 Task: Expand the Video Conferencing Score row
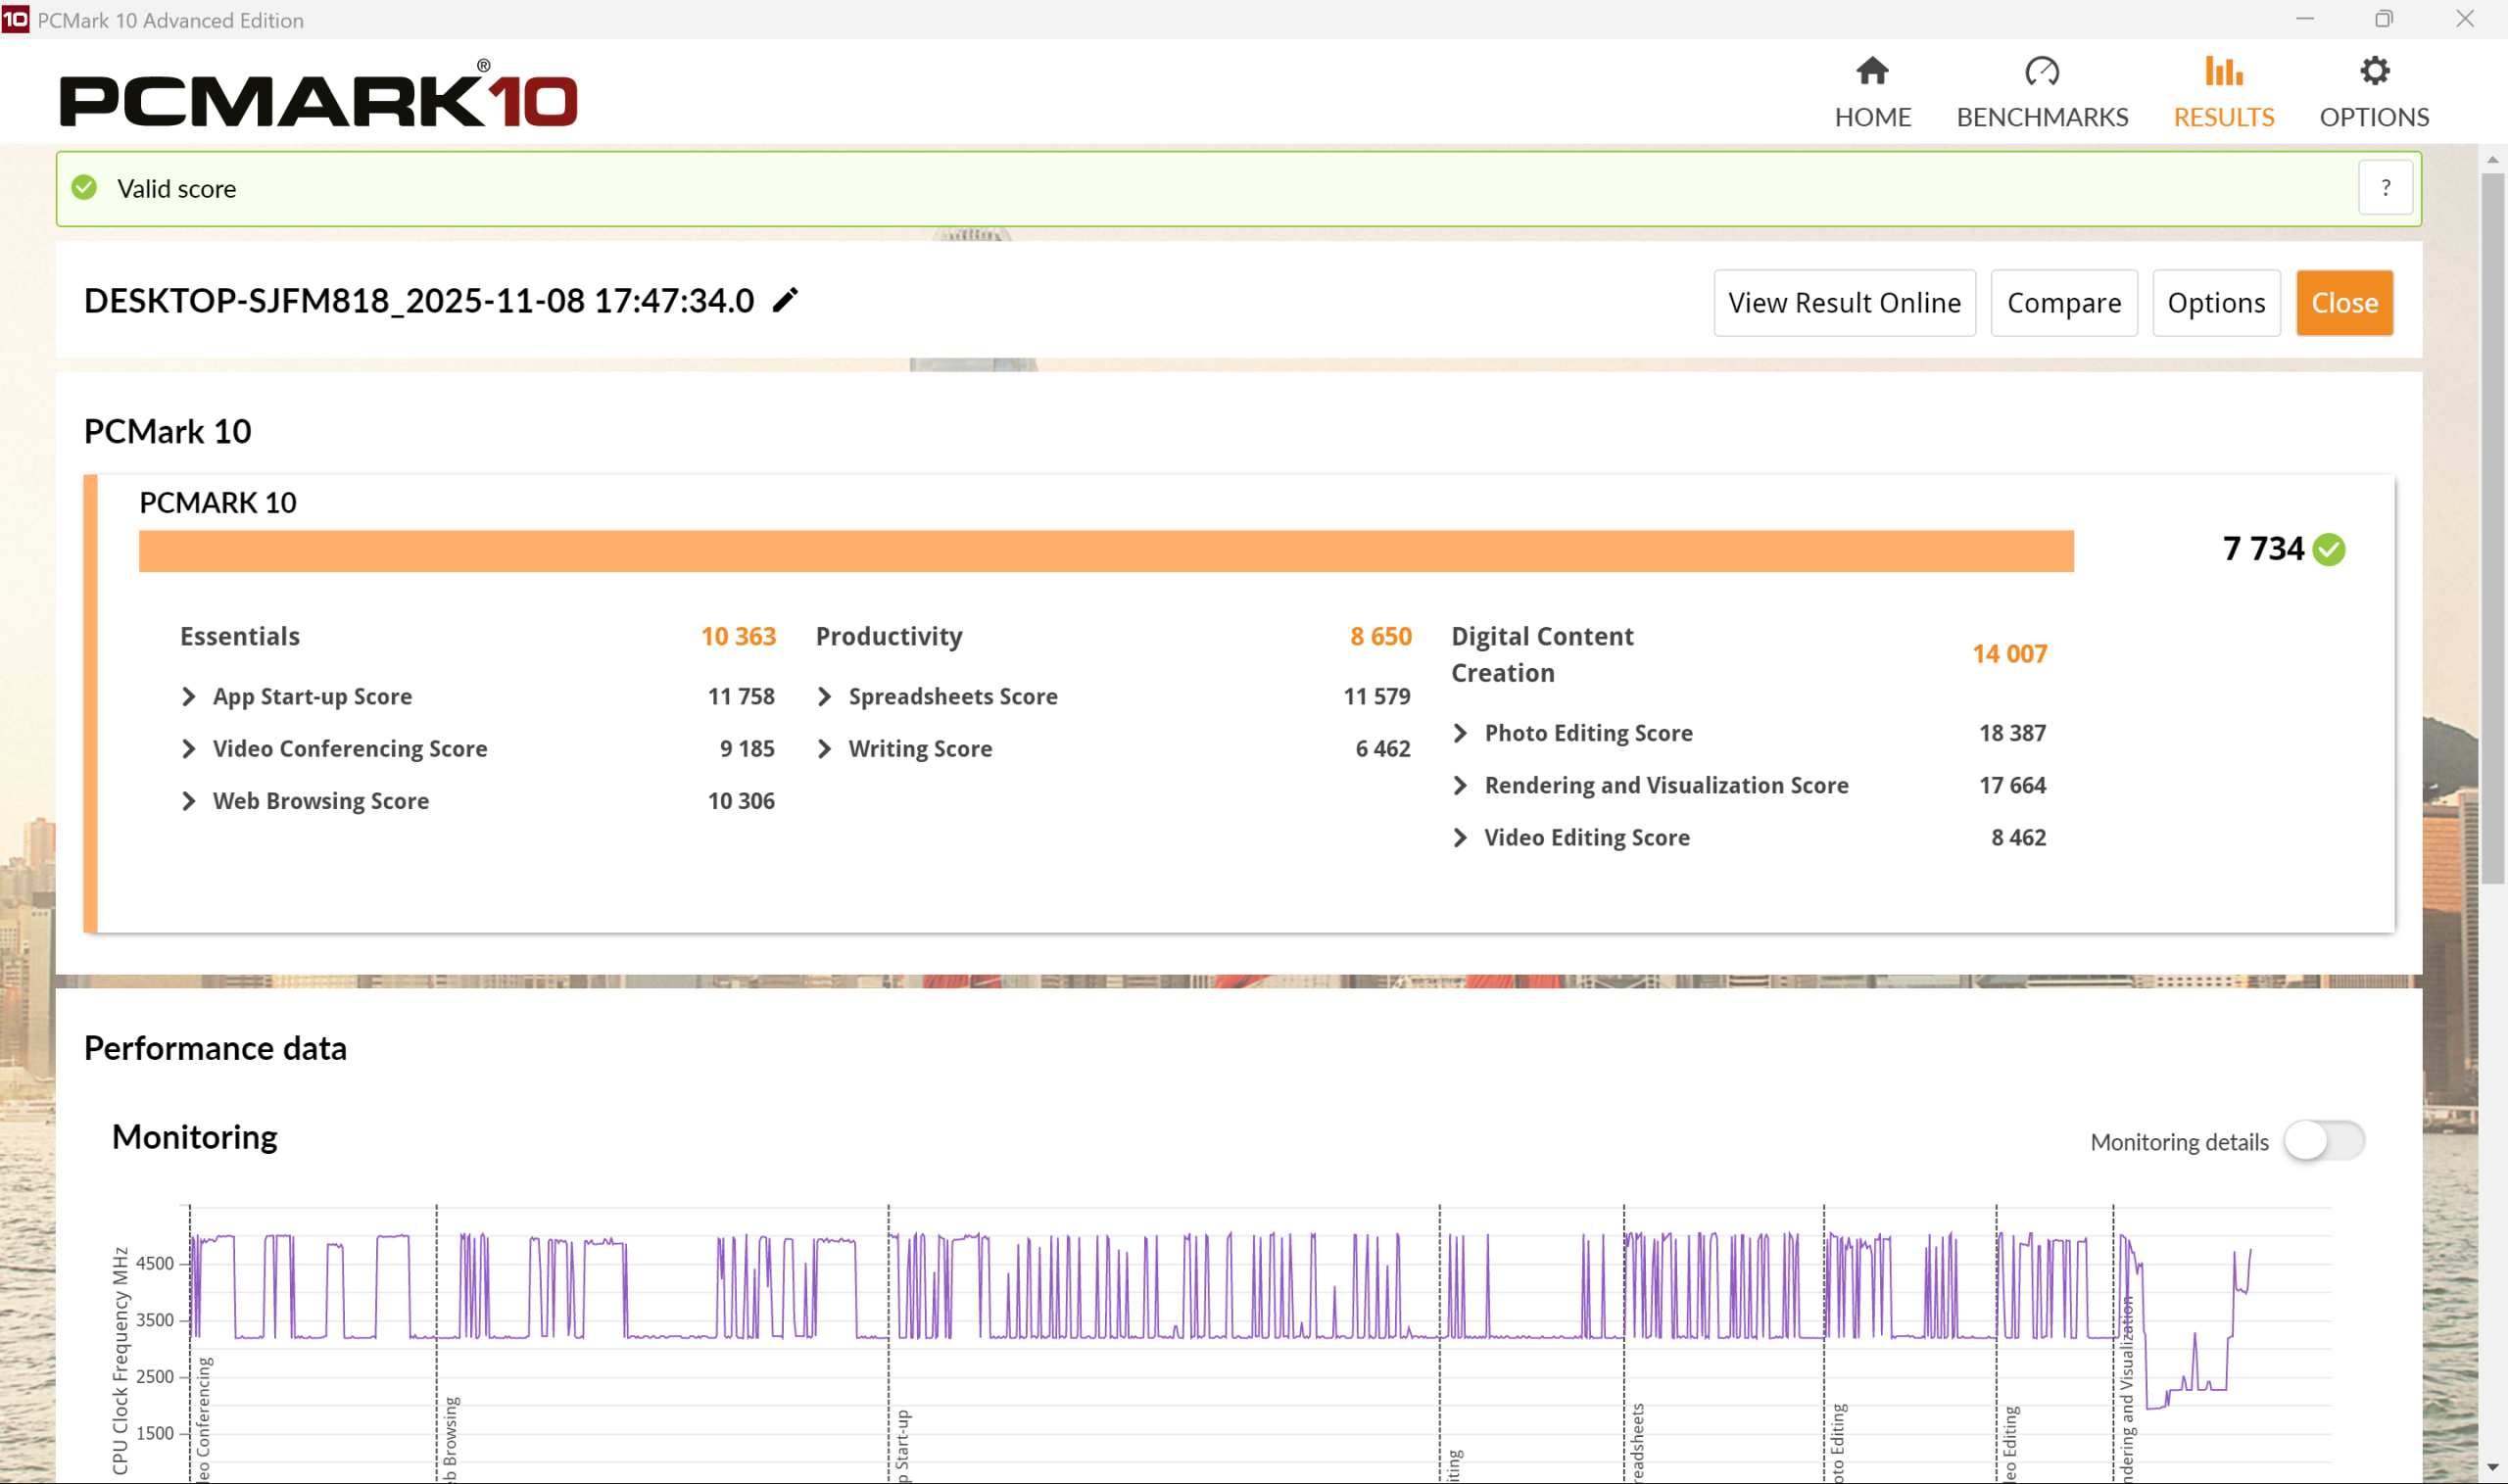tap(189, 748)
